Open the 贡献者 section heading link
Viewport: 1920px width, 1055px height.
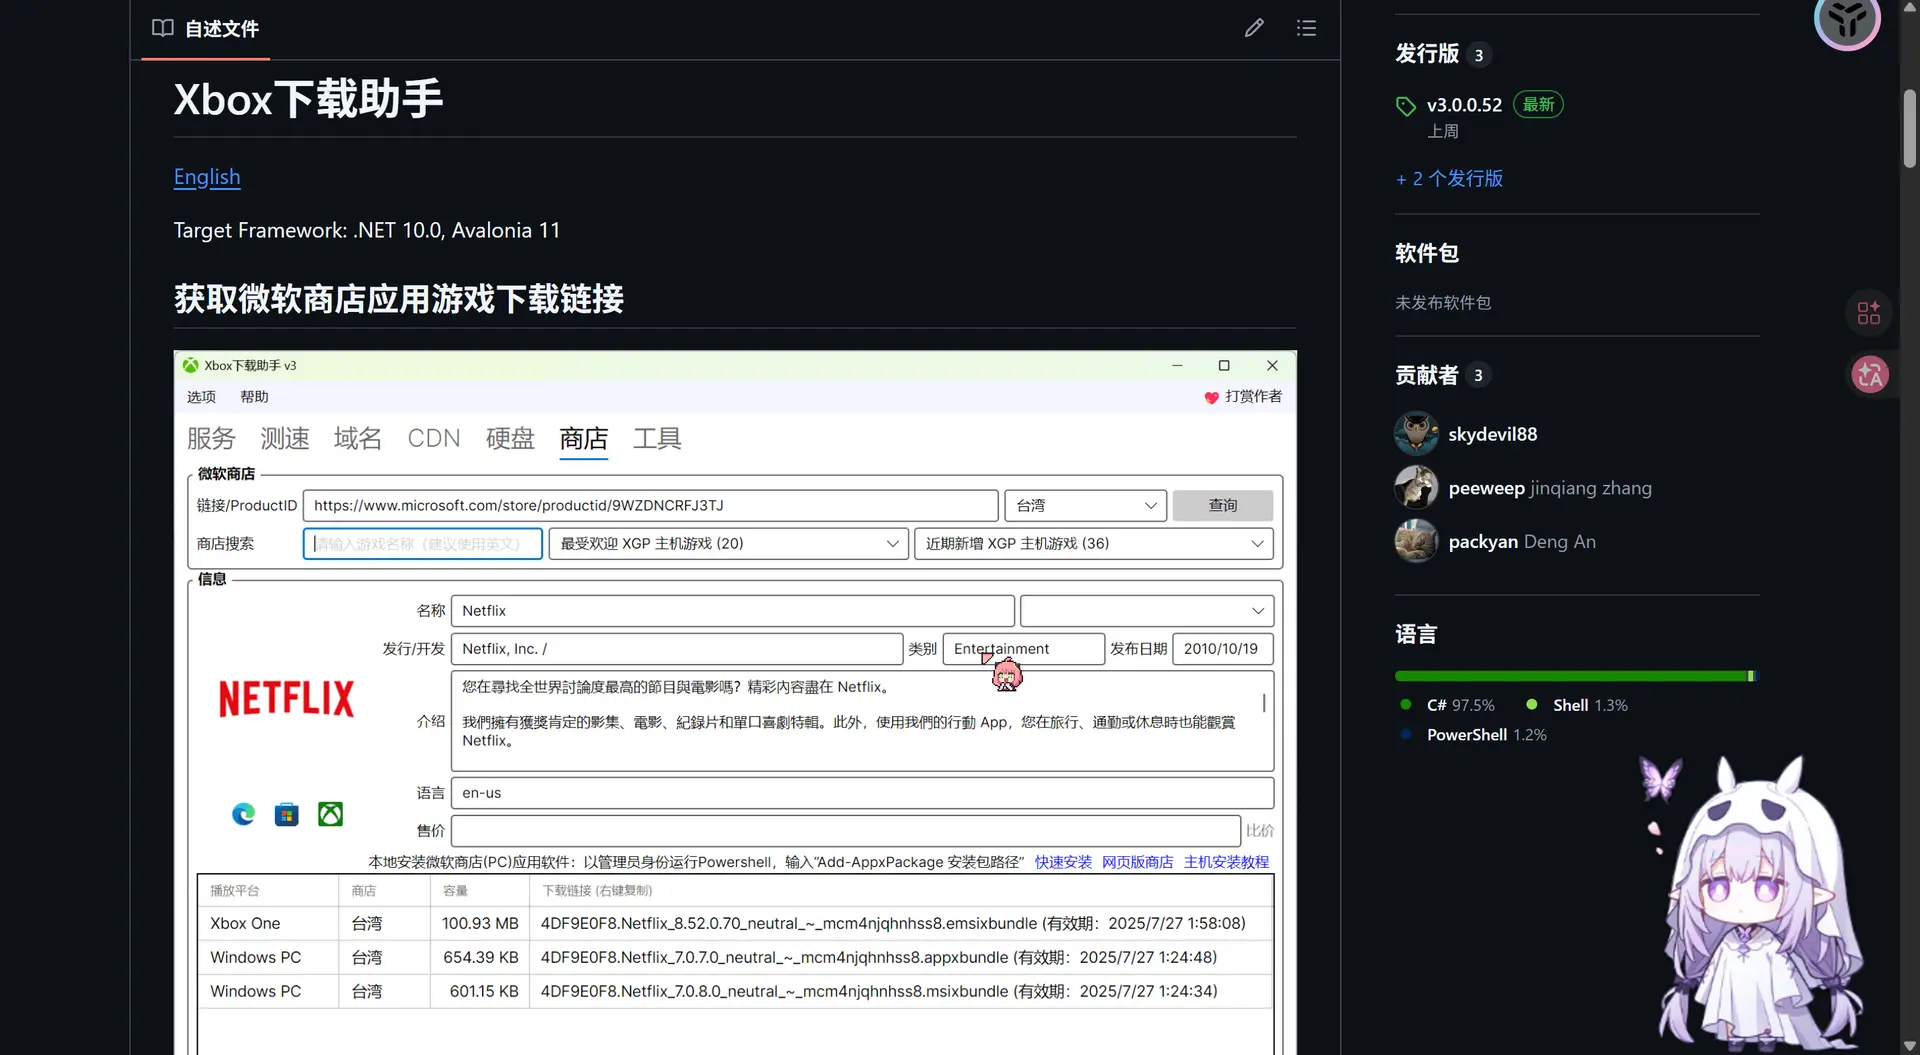[x=1427, y=375]
